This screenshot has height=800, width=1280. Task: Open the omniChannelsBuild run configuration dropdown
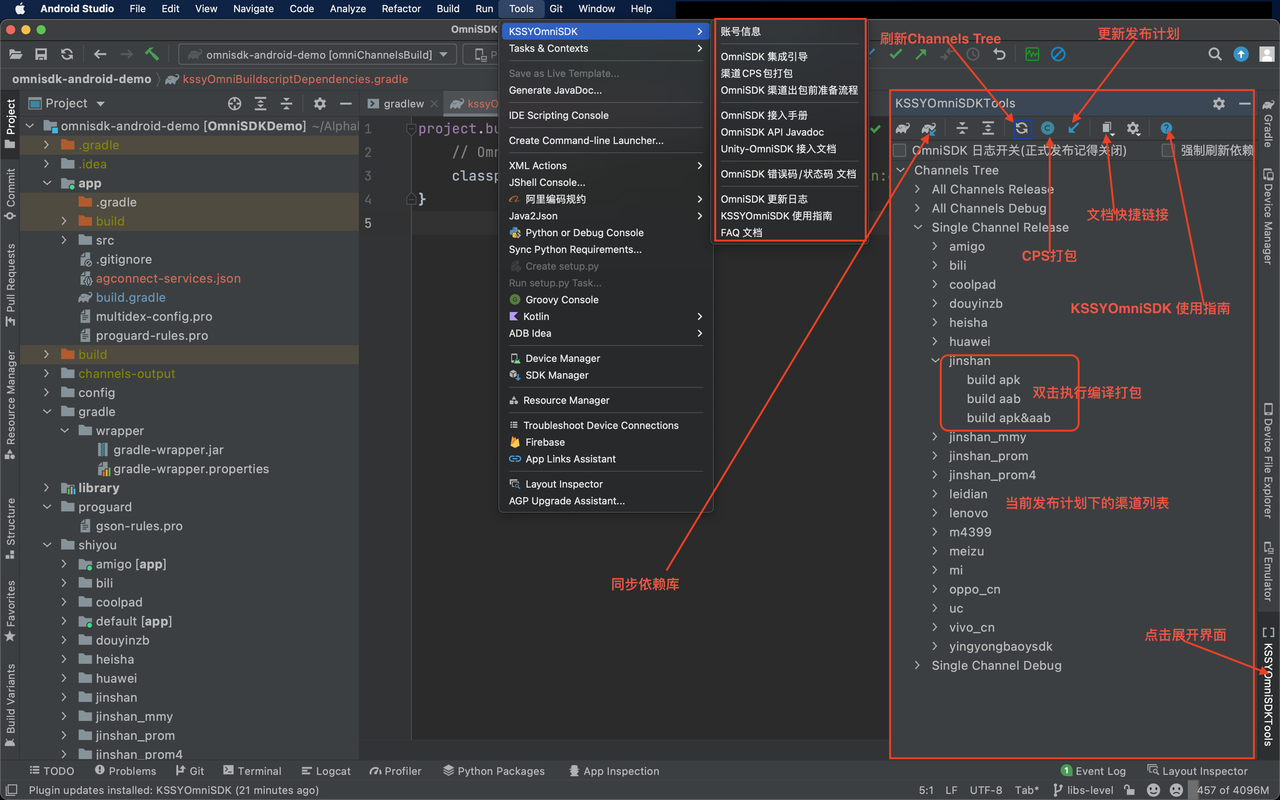[319, 54]
